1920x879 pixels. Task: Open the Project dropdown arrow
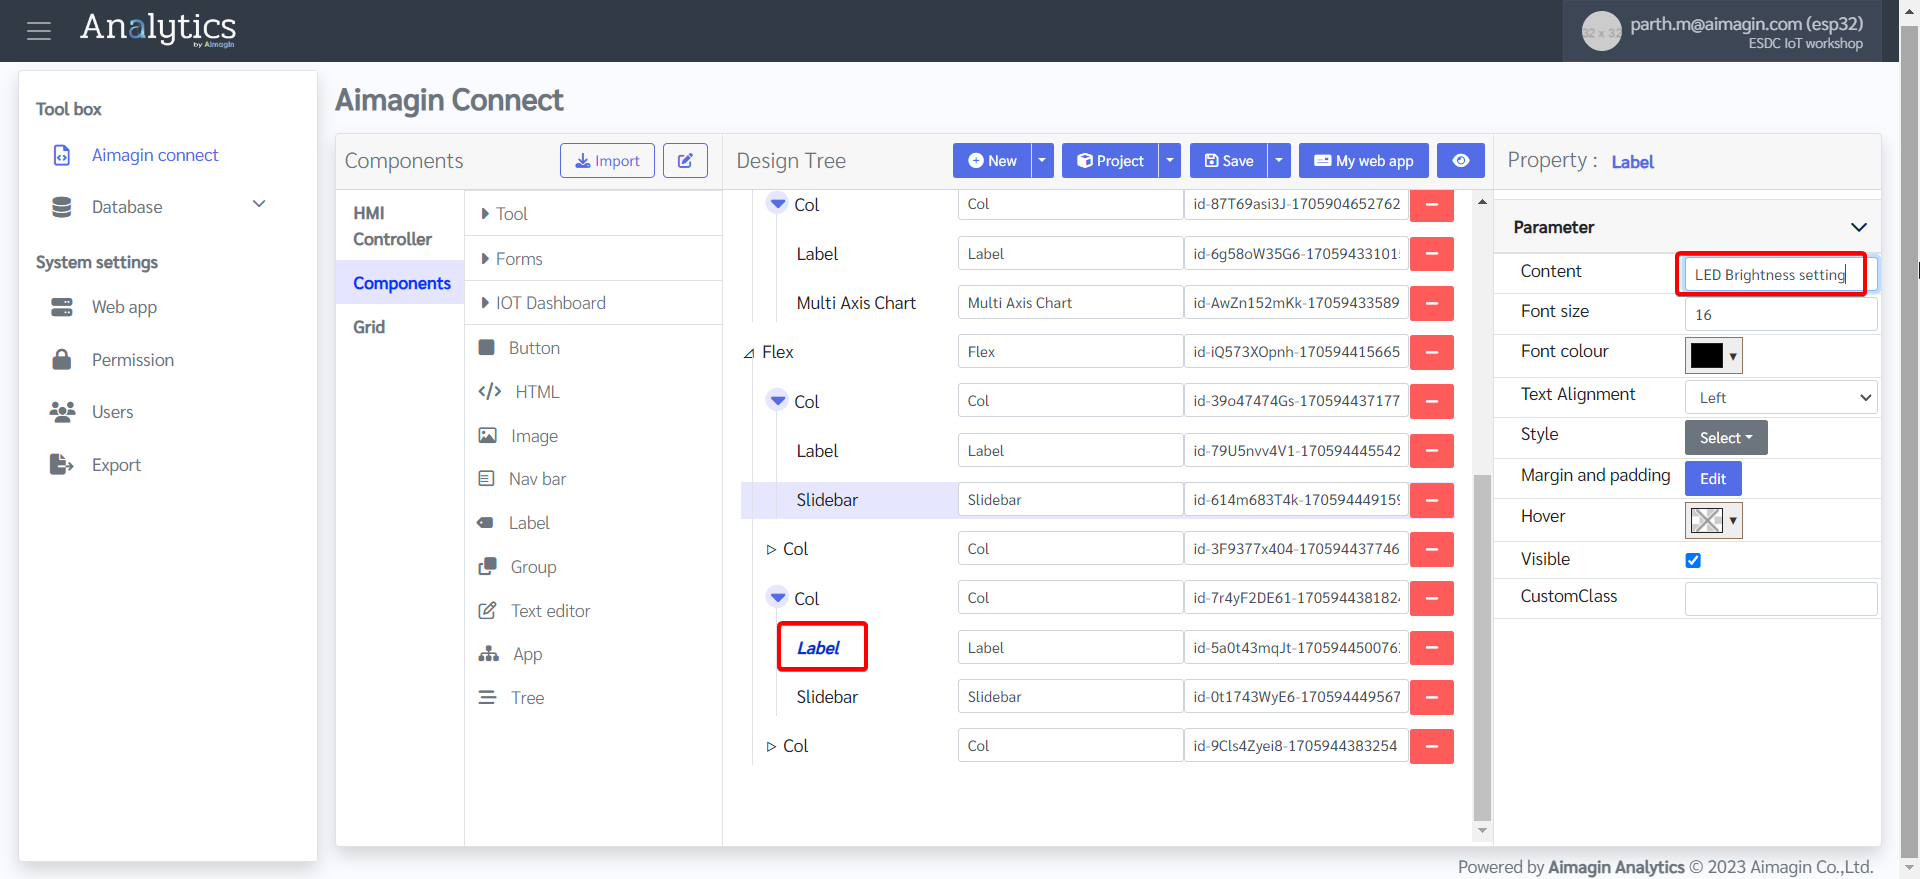coord(1170,161)
